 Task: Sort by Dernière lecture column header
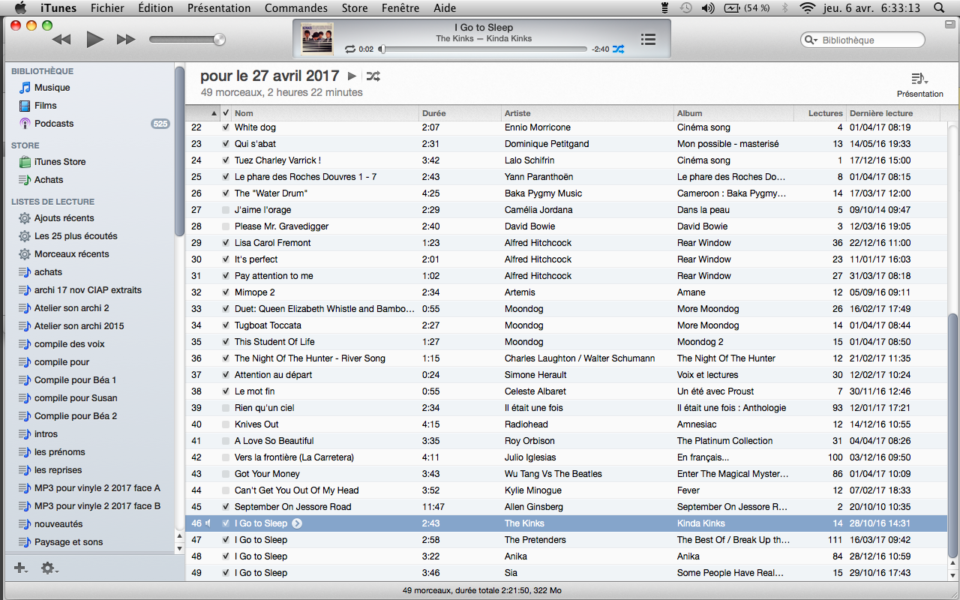893,113
